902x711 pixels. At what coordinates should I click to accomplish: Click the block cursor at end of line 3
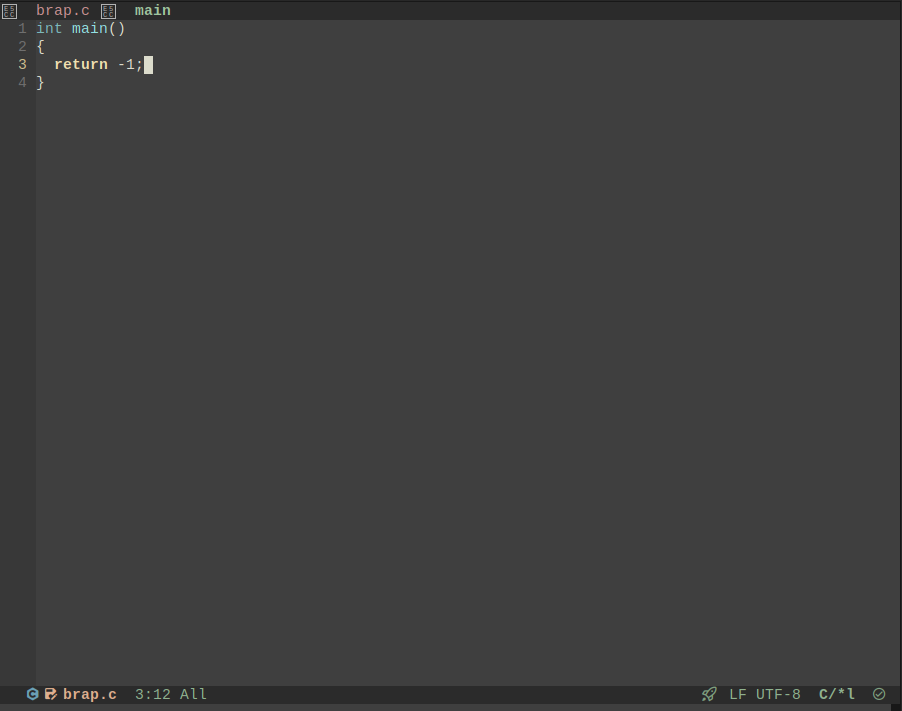(148, 65)
